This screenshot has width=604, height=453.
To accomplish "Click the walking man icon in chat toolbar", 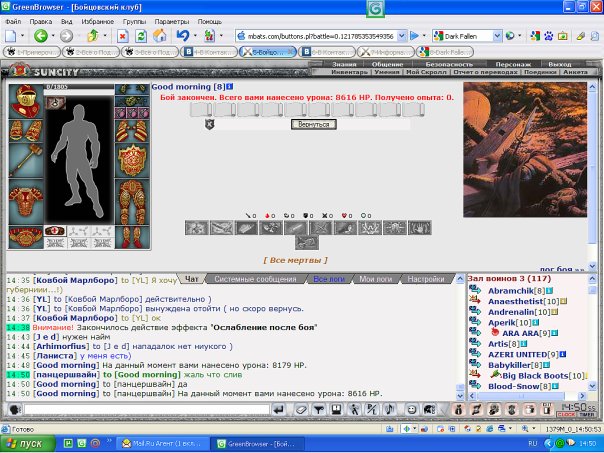I will point(354,410).
